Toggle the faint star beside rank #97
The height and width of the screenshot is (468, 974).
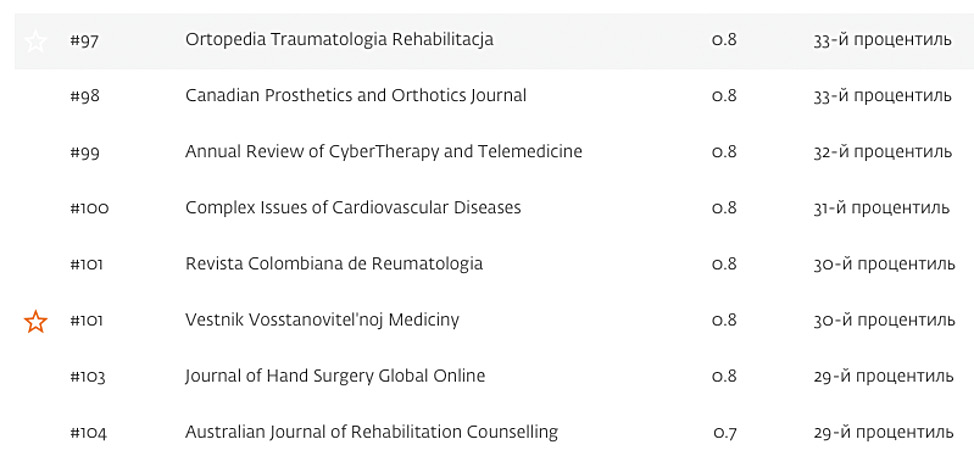[x=35, y=41]
